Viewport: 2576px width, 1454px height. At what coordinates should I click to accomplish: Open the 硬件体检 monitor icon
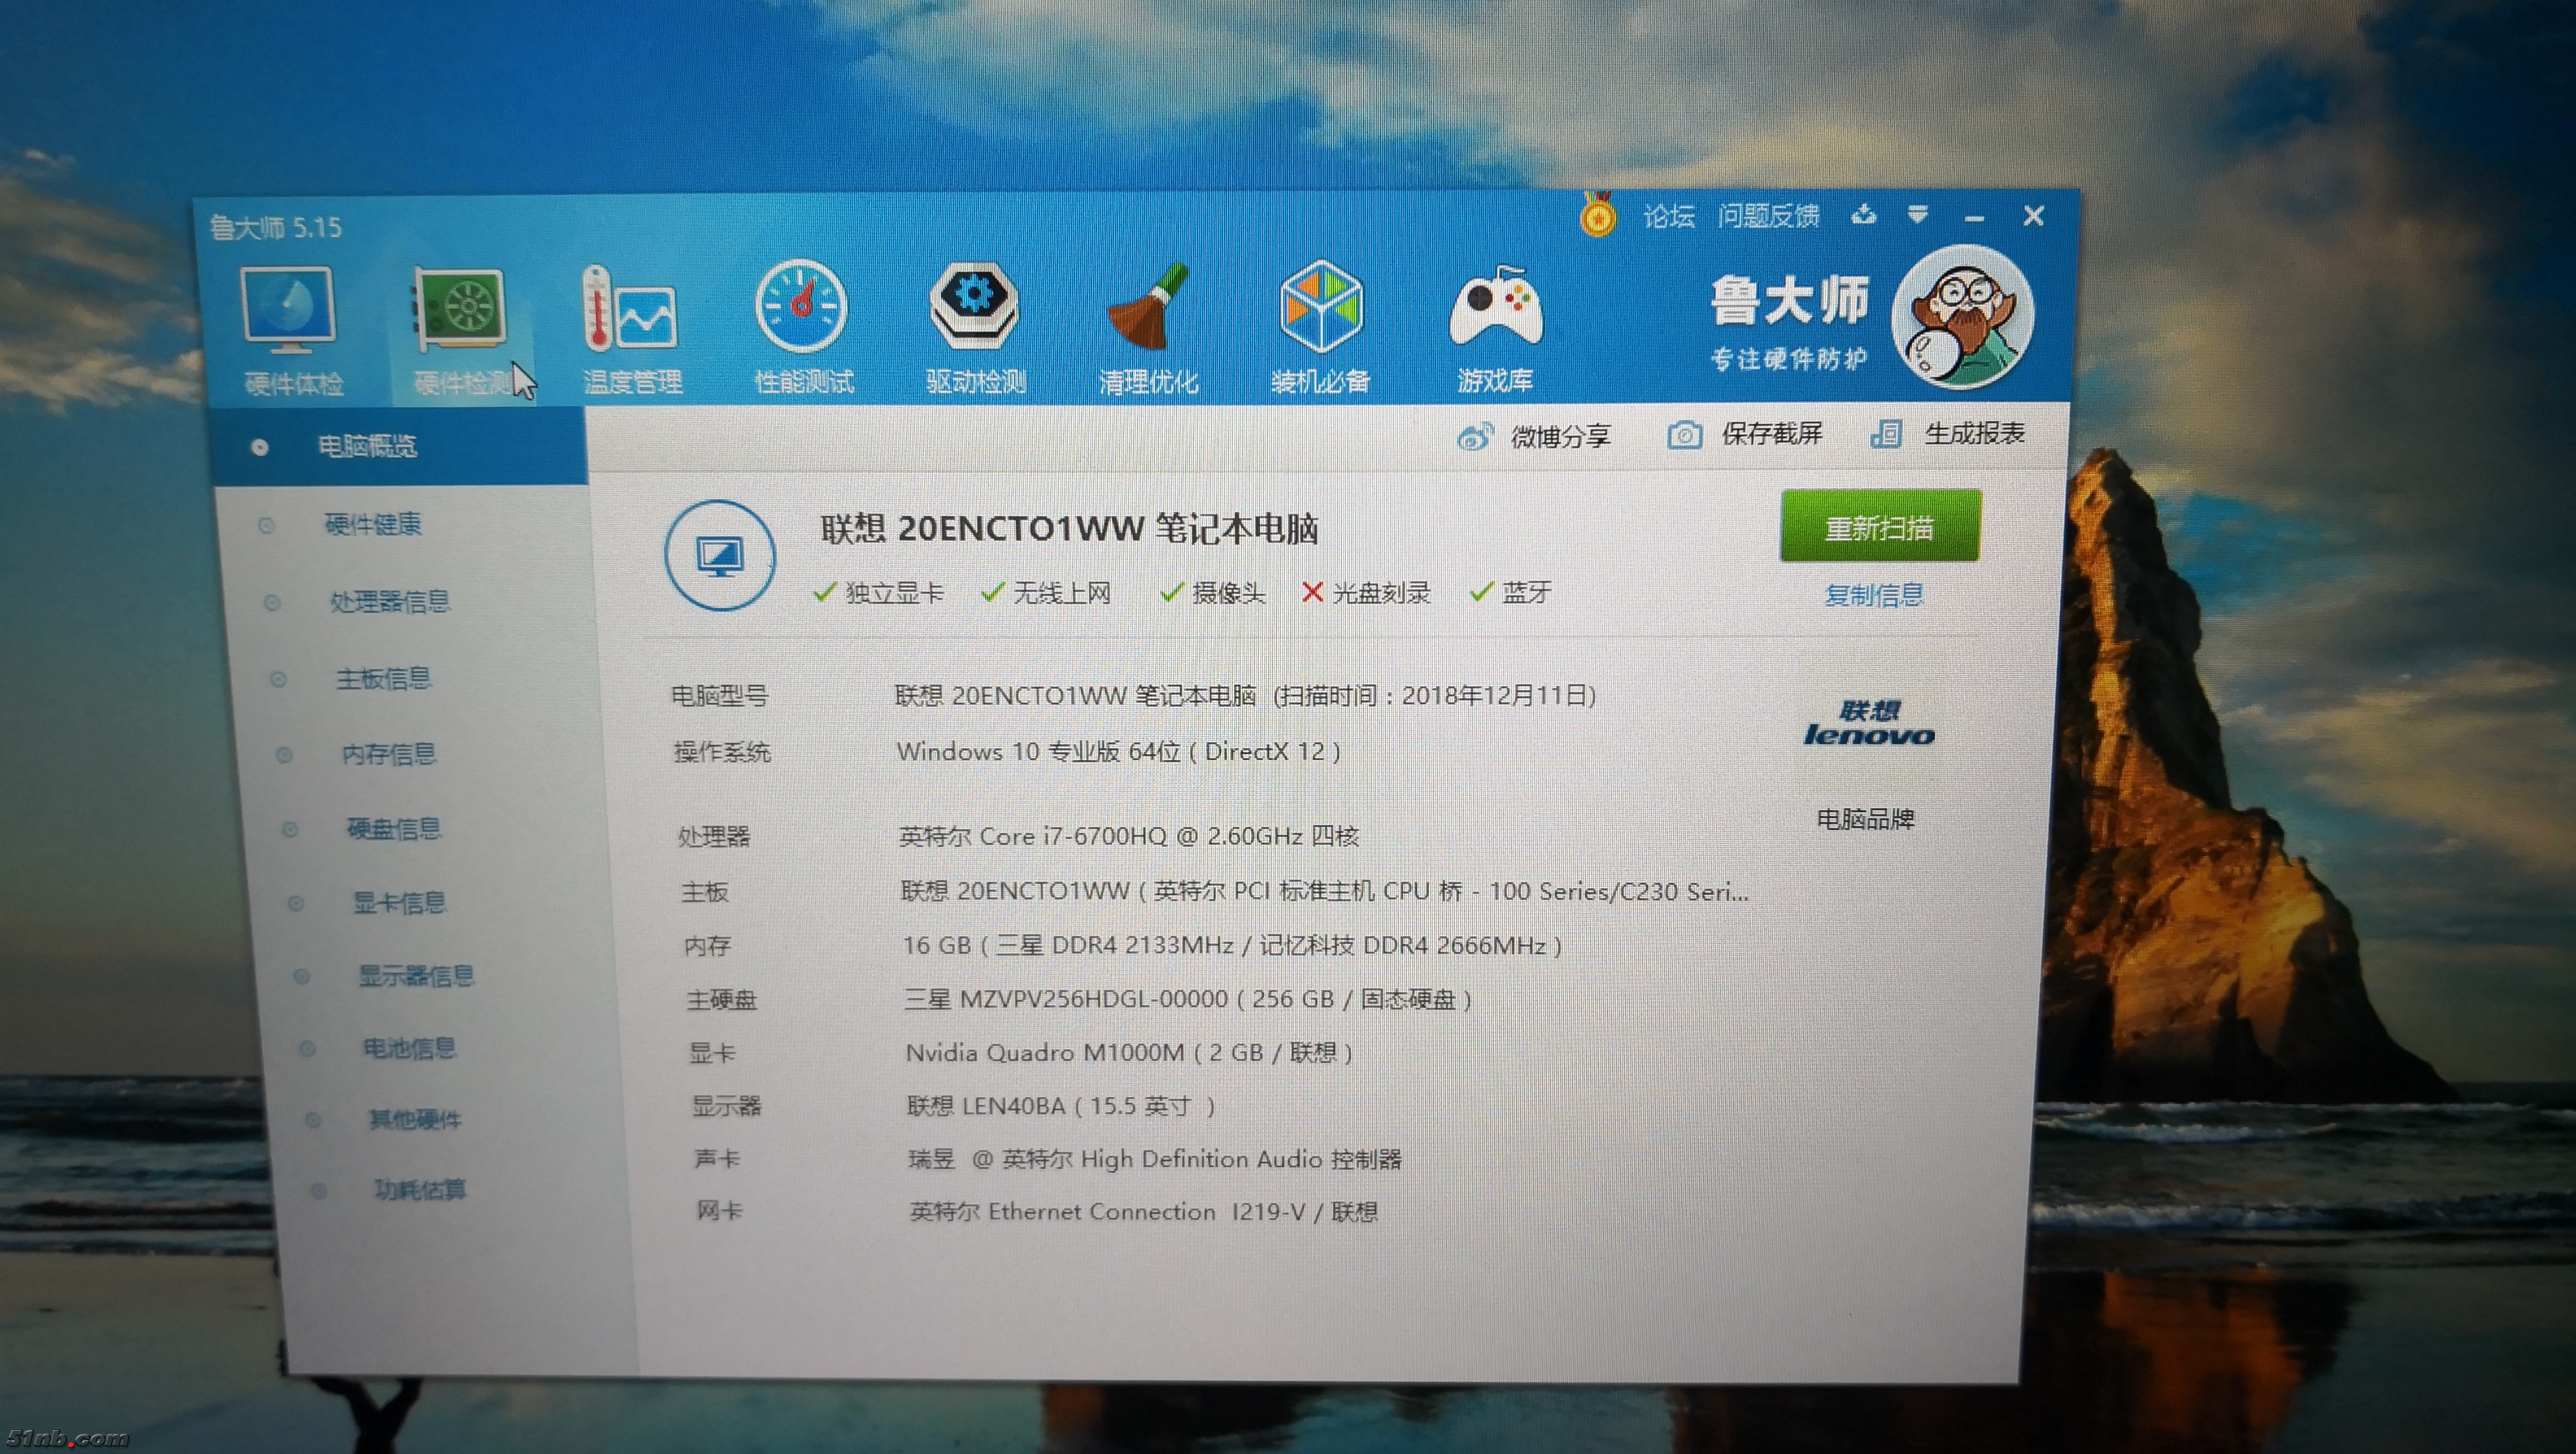click(x=288, y=310)
